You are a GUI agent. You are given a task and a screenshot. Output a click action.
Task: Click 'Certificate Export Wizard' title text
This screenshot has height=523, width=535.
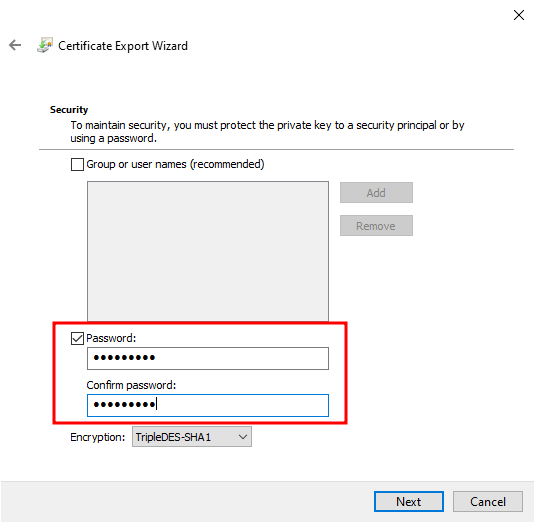tap(123, 46)
